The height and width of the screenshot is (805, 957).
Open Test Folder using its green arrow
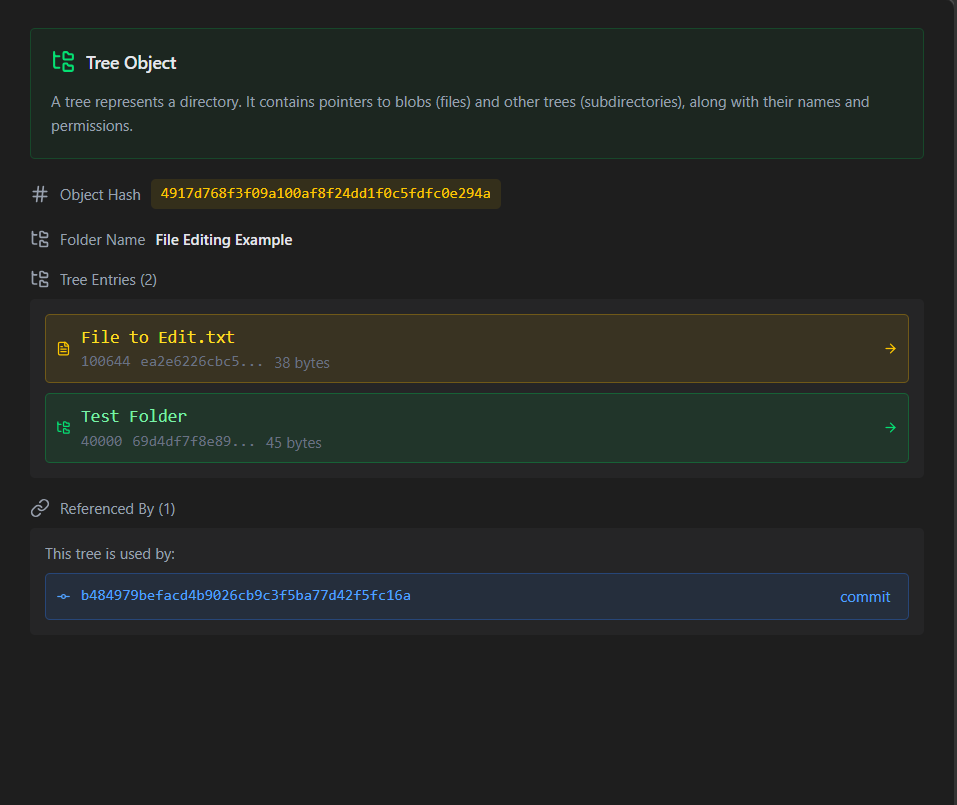click(890, 427)
